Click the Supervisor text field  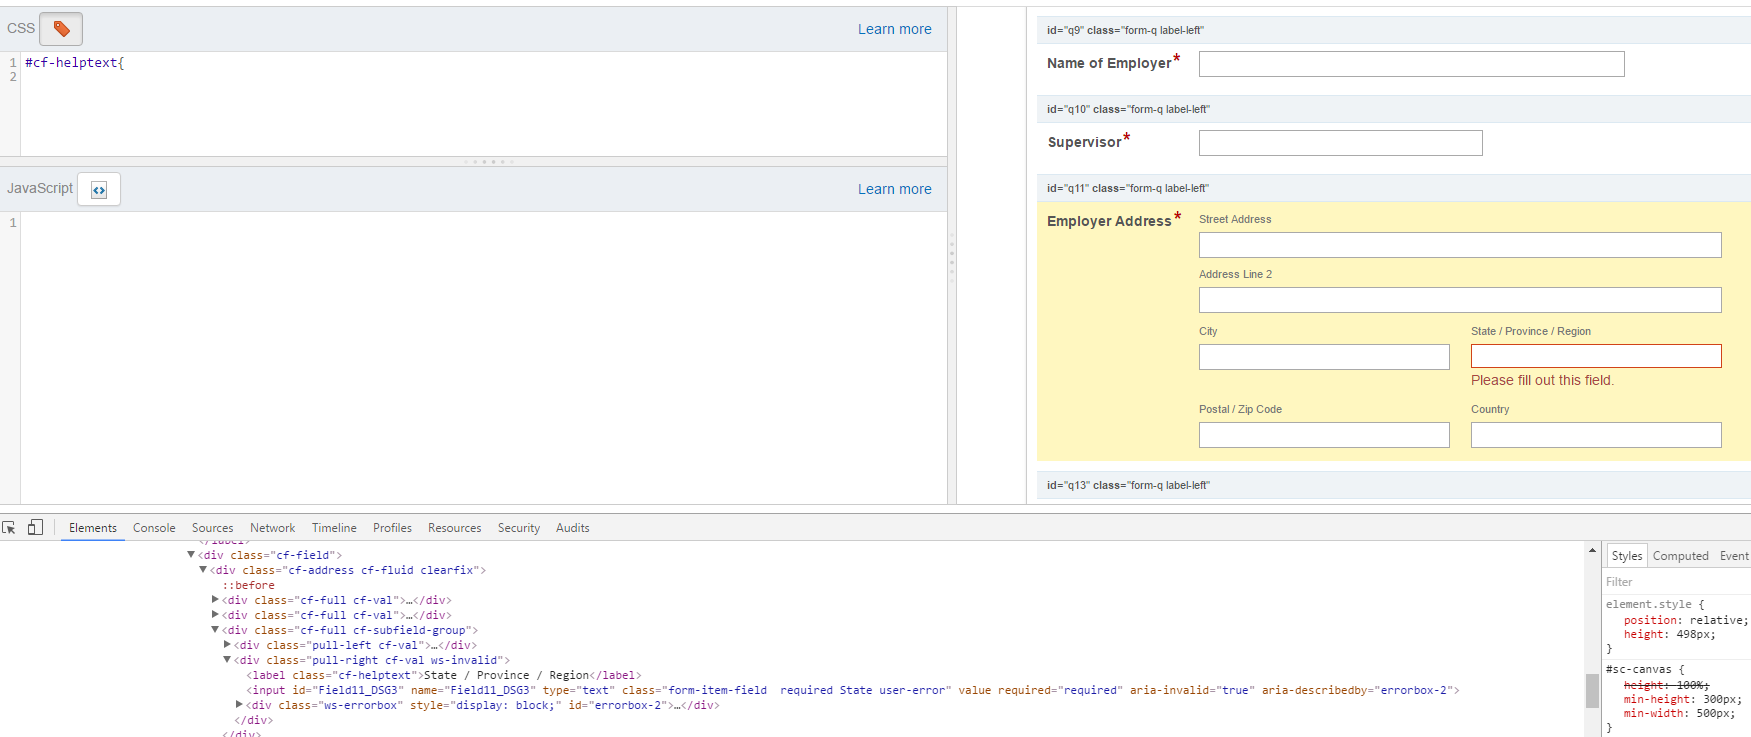tap(1340, 143)
